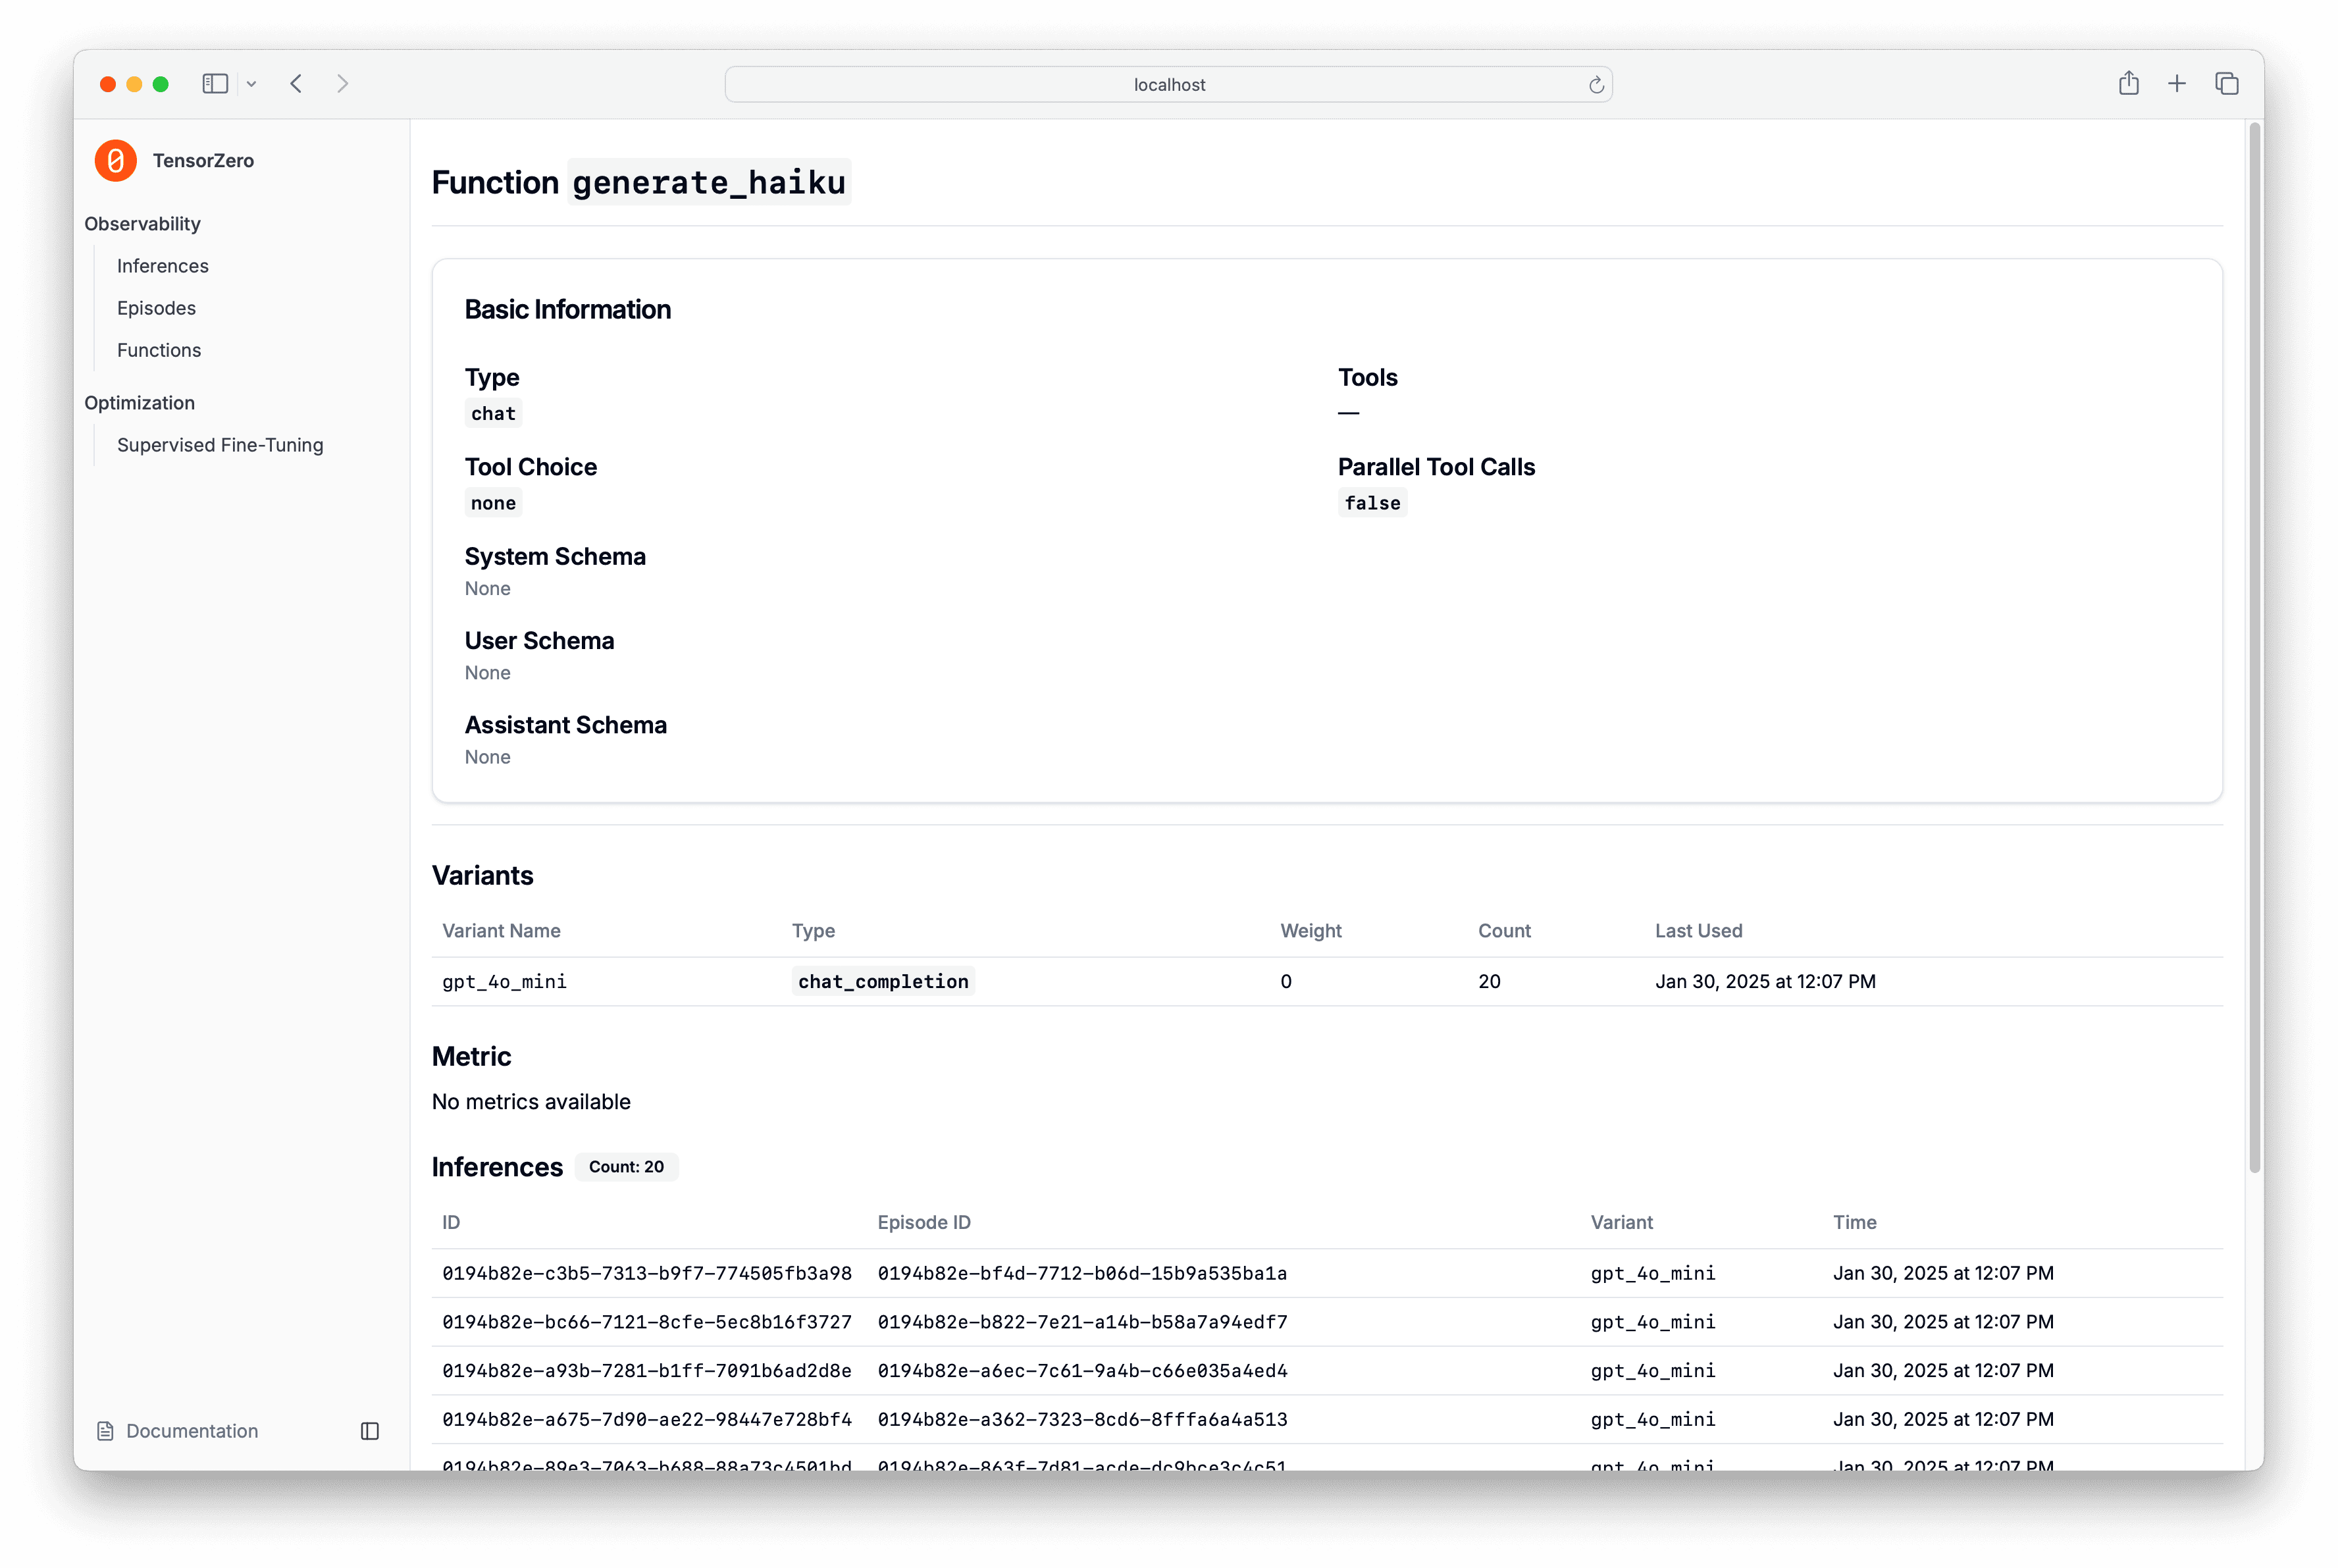The width and height of the screenshot is (2338, 1568).
Task: Open Inferences in the sidebar
Action: pos(162,266)
